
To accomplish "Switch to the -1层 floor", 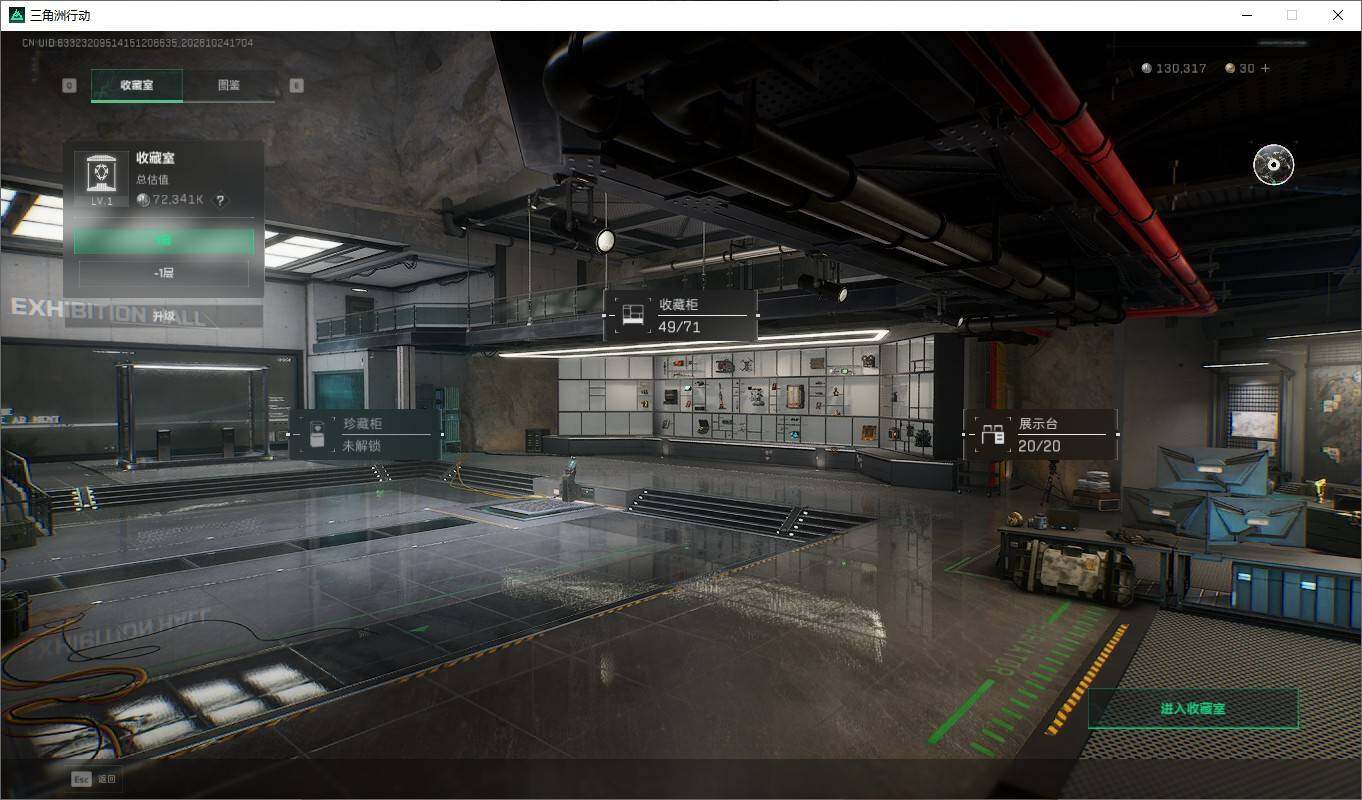I will (164, 272).
